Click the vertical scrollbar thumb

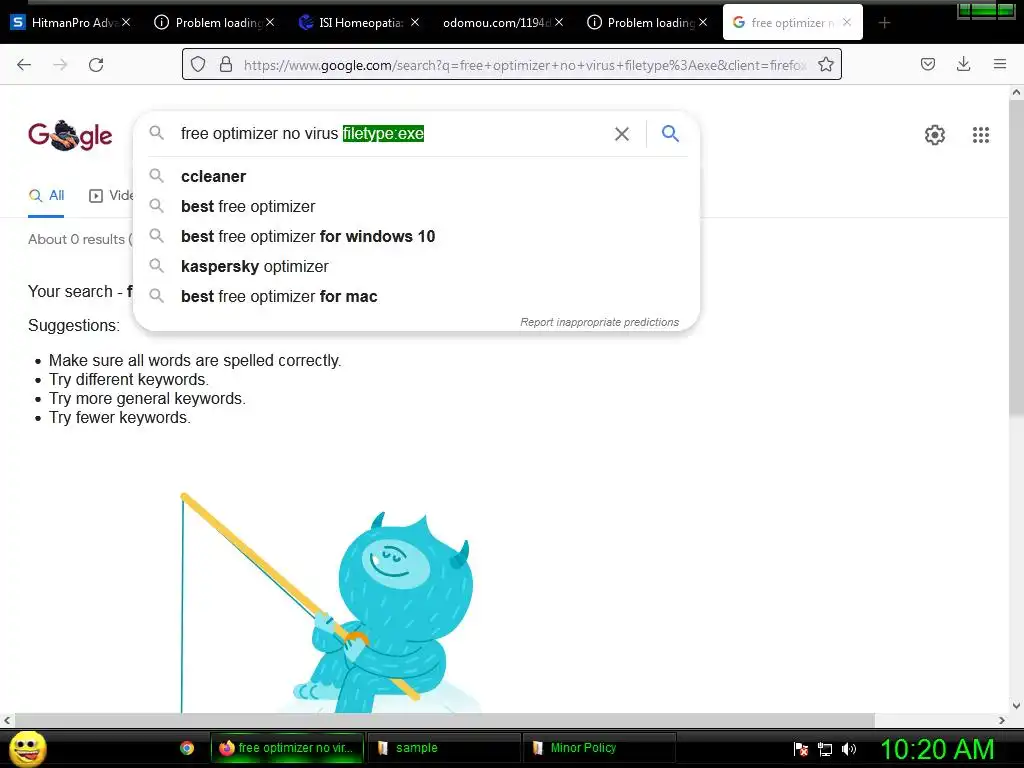pyautogui.click(x=1016, y=258)
